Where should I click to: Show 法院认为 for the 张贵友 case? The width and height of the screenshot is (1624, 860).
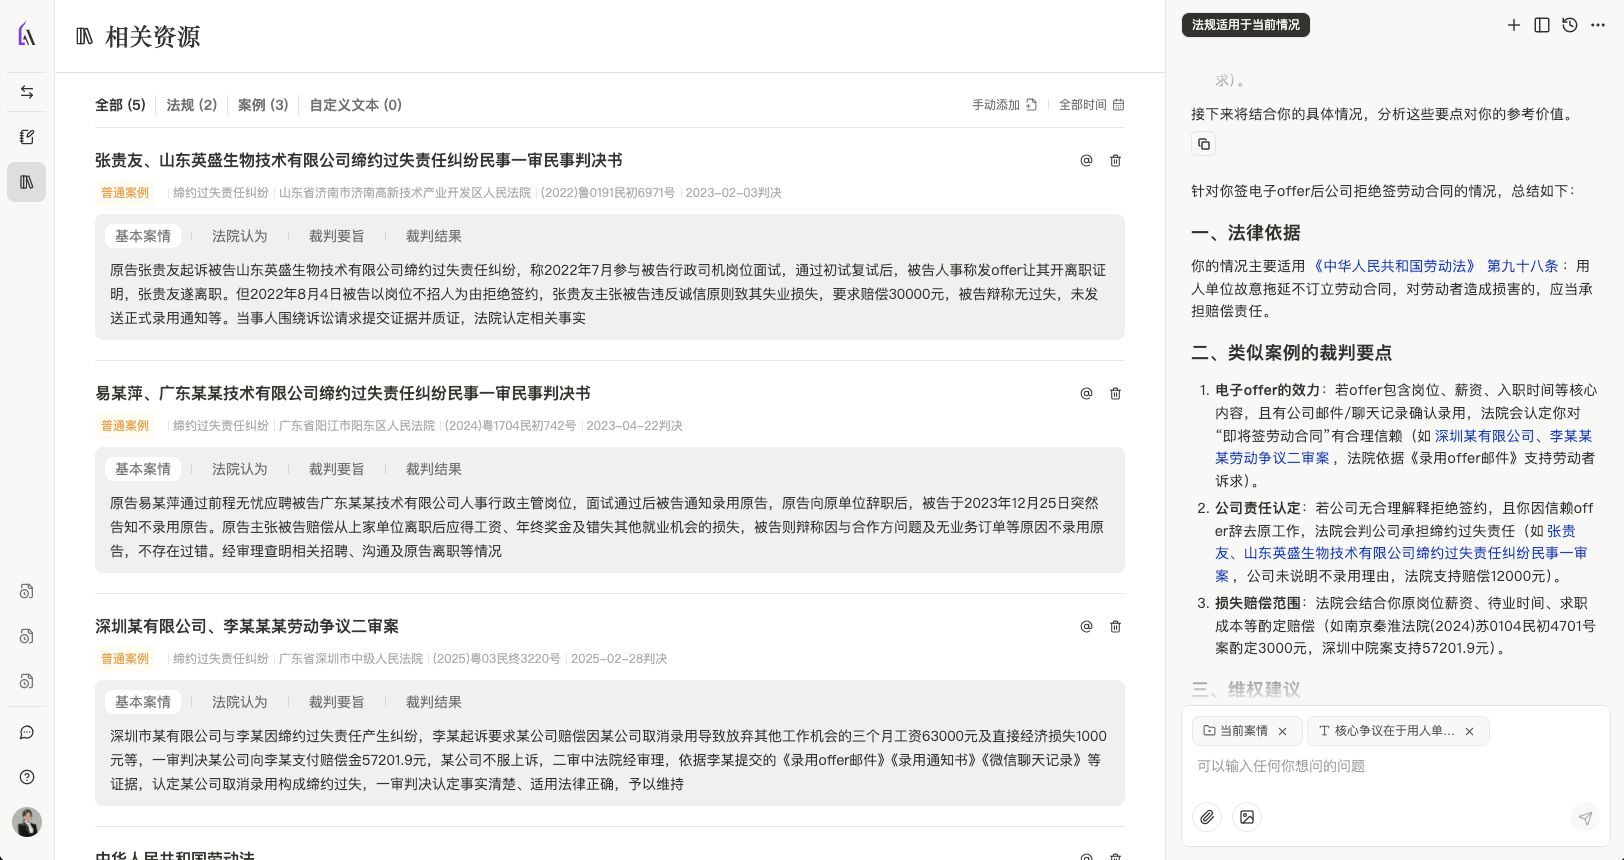tap(239, 236)
